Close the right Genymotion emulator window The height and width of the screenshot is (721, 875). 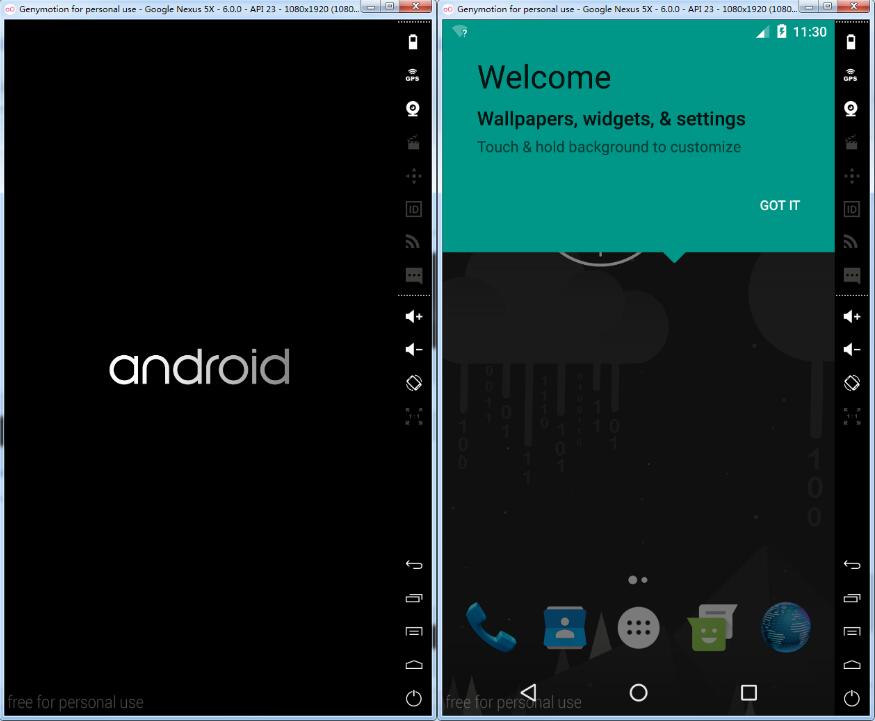click(854, 7)
